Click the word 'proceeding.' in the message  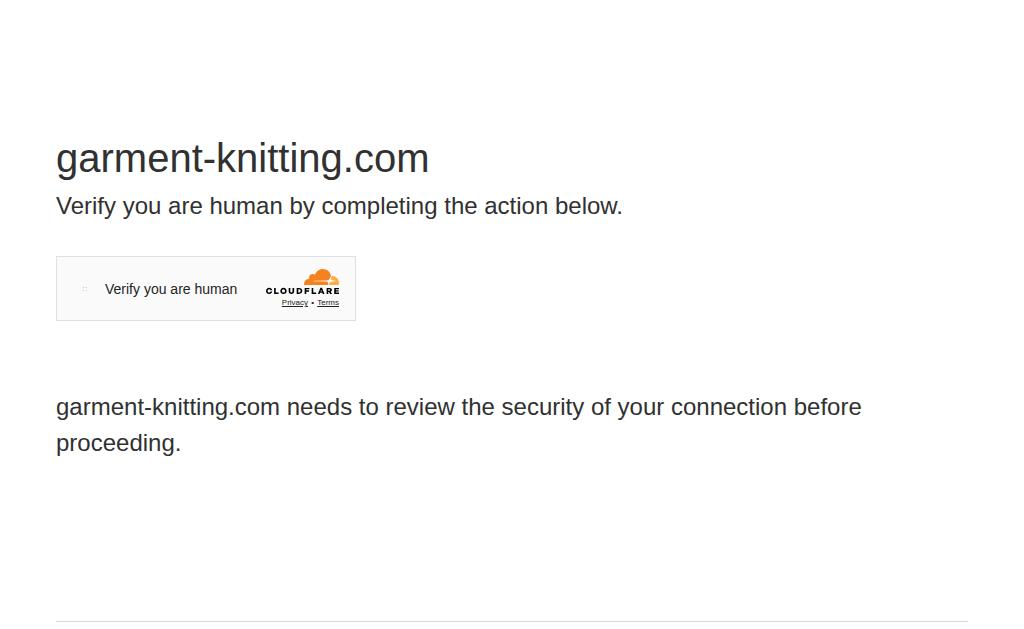(118, 444)
